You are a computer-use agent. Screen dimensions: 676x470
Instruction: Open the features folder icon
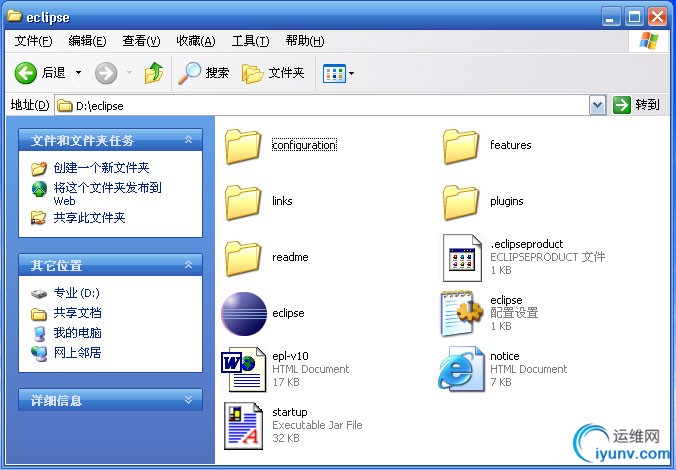(460, 146)
